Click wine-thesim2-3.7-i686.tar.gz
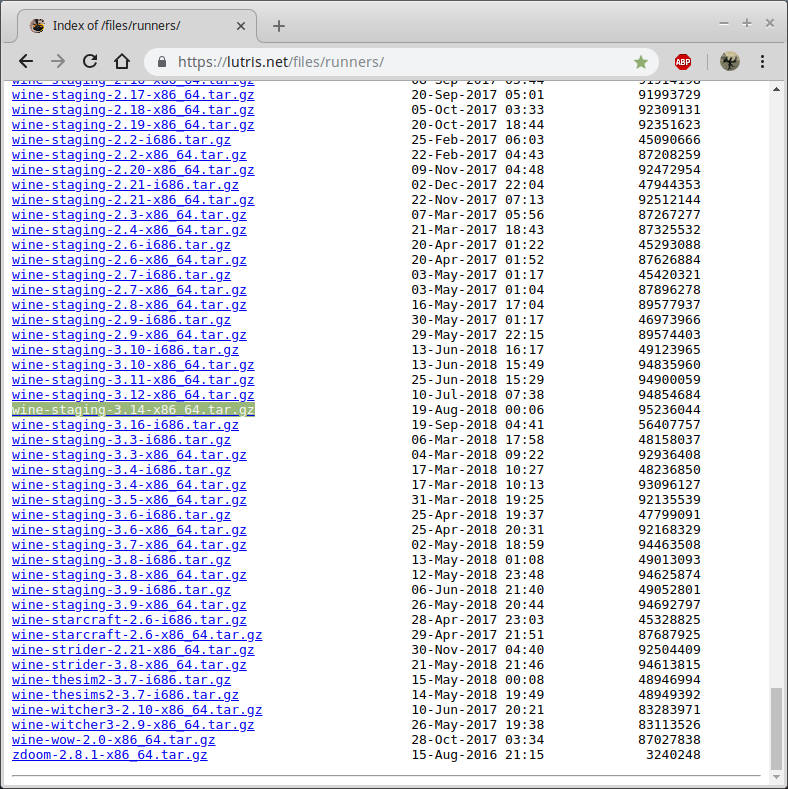The height and width of the screenshot is (789, 788). point(121,680)
